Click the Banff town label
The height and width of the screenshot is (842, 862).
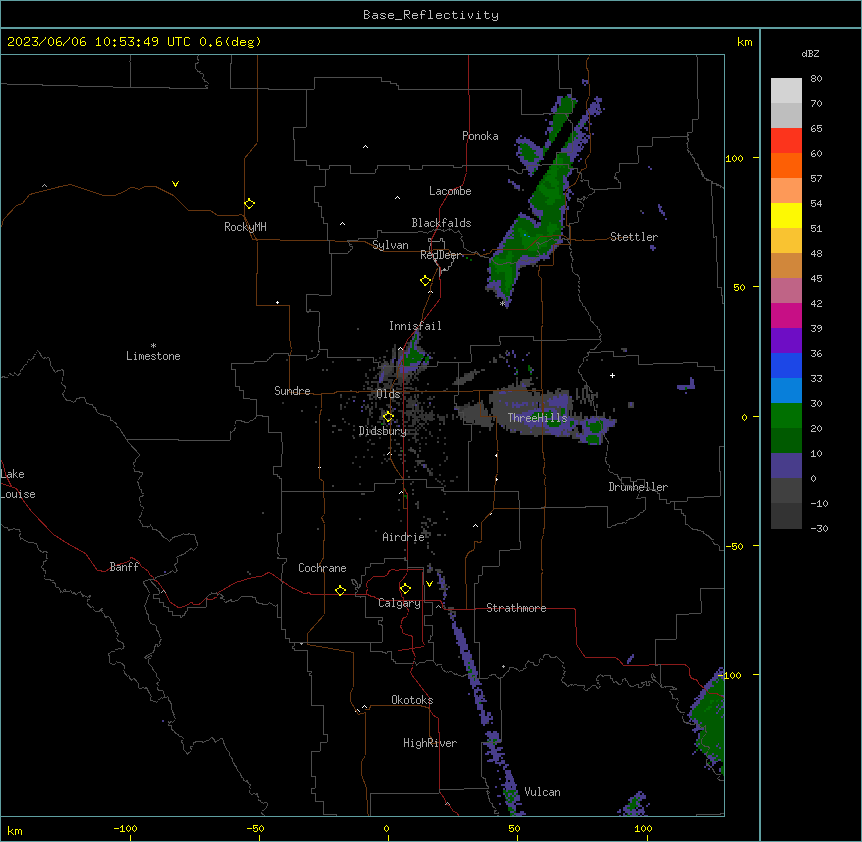coord(124,567)
